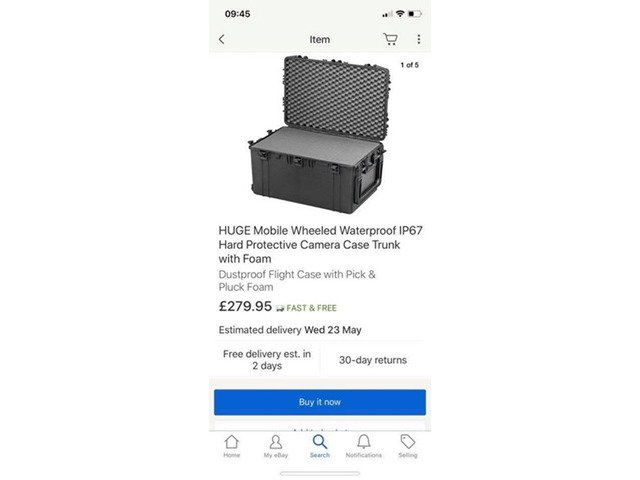Select the HUGE Mobile Wheeled Waterproof title
This screenshot has width=640, height=480.
(320, 244)
